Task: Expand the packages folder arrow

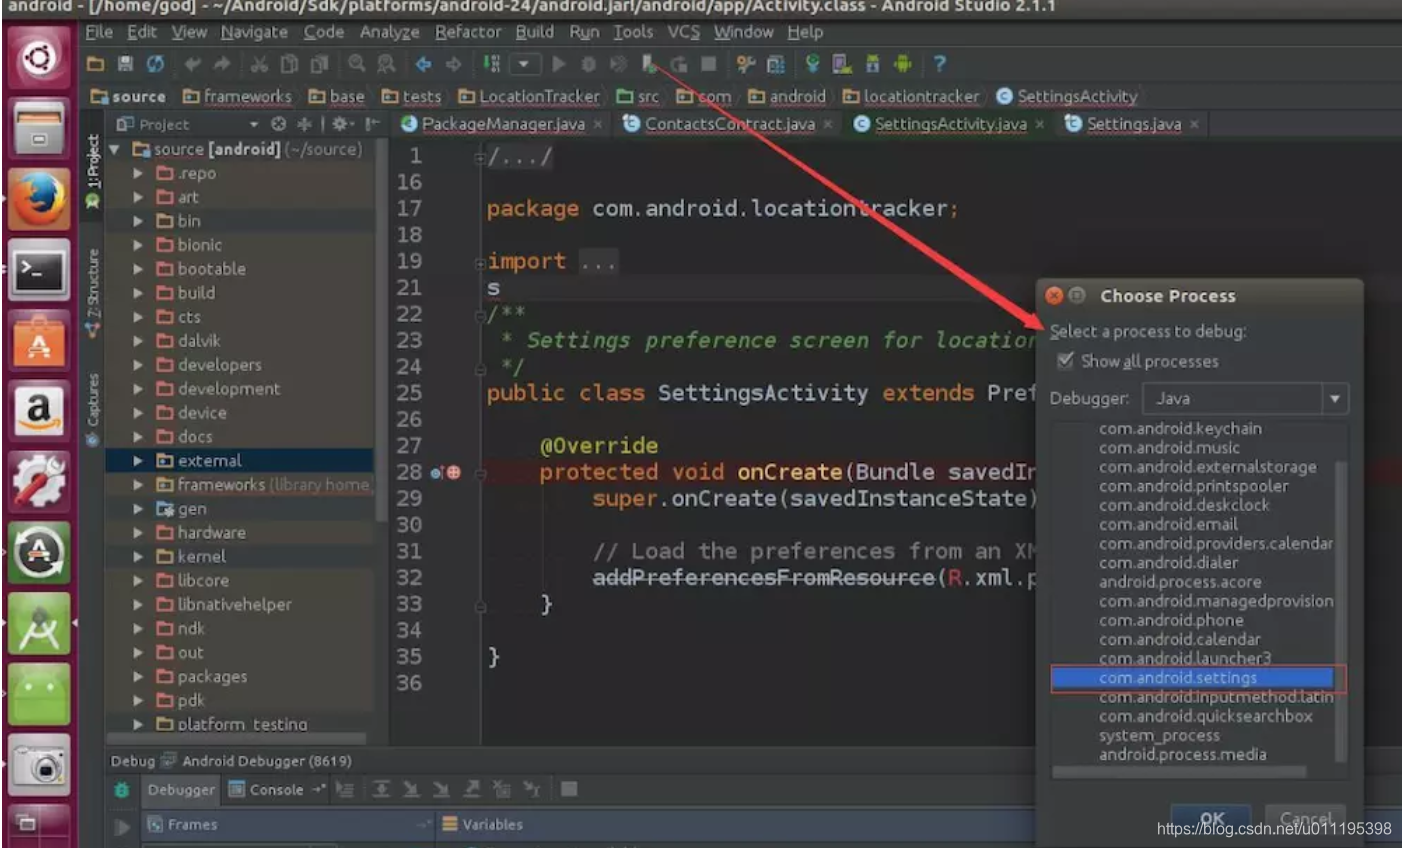Action: click(x=139, y=676)
